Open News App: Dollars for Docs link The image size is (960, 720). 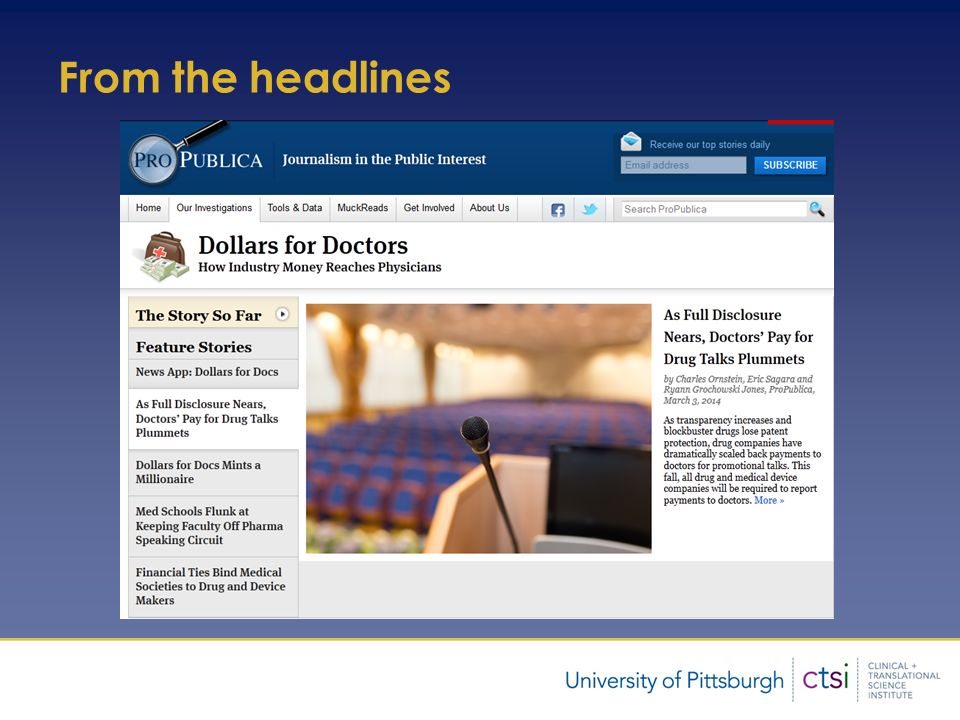pyautogui.click(x=207, y=372)
